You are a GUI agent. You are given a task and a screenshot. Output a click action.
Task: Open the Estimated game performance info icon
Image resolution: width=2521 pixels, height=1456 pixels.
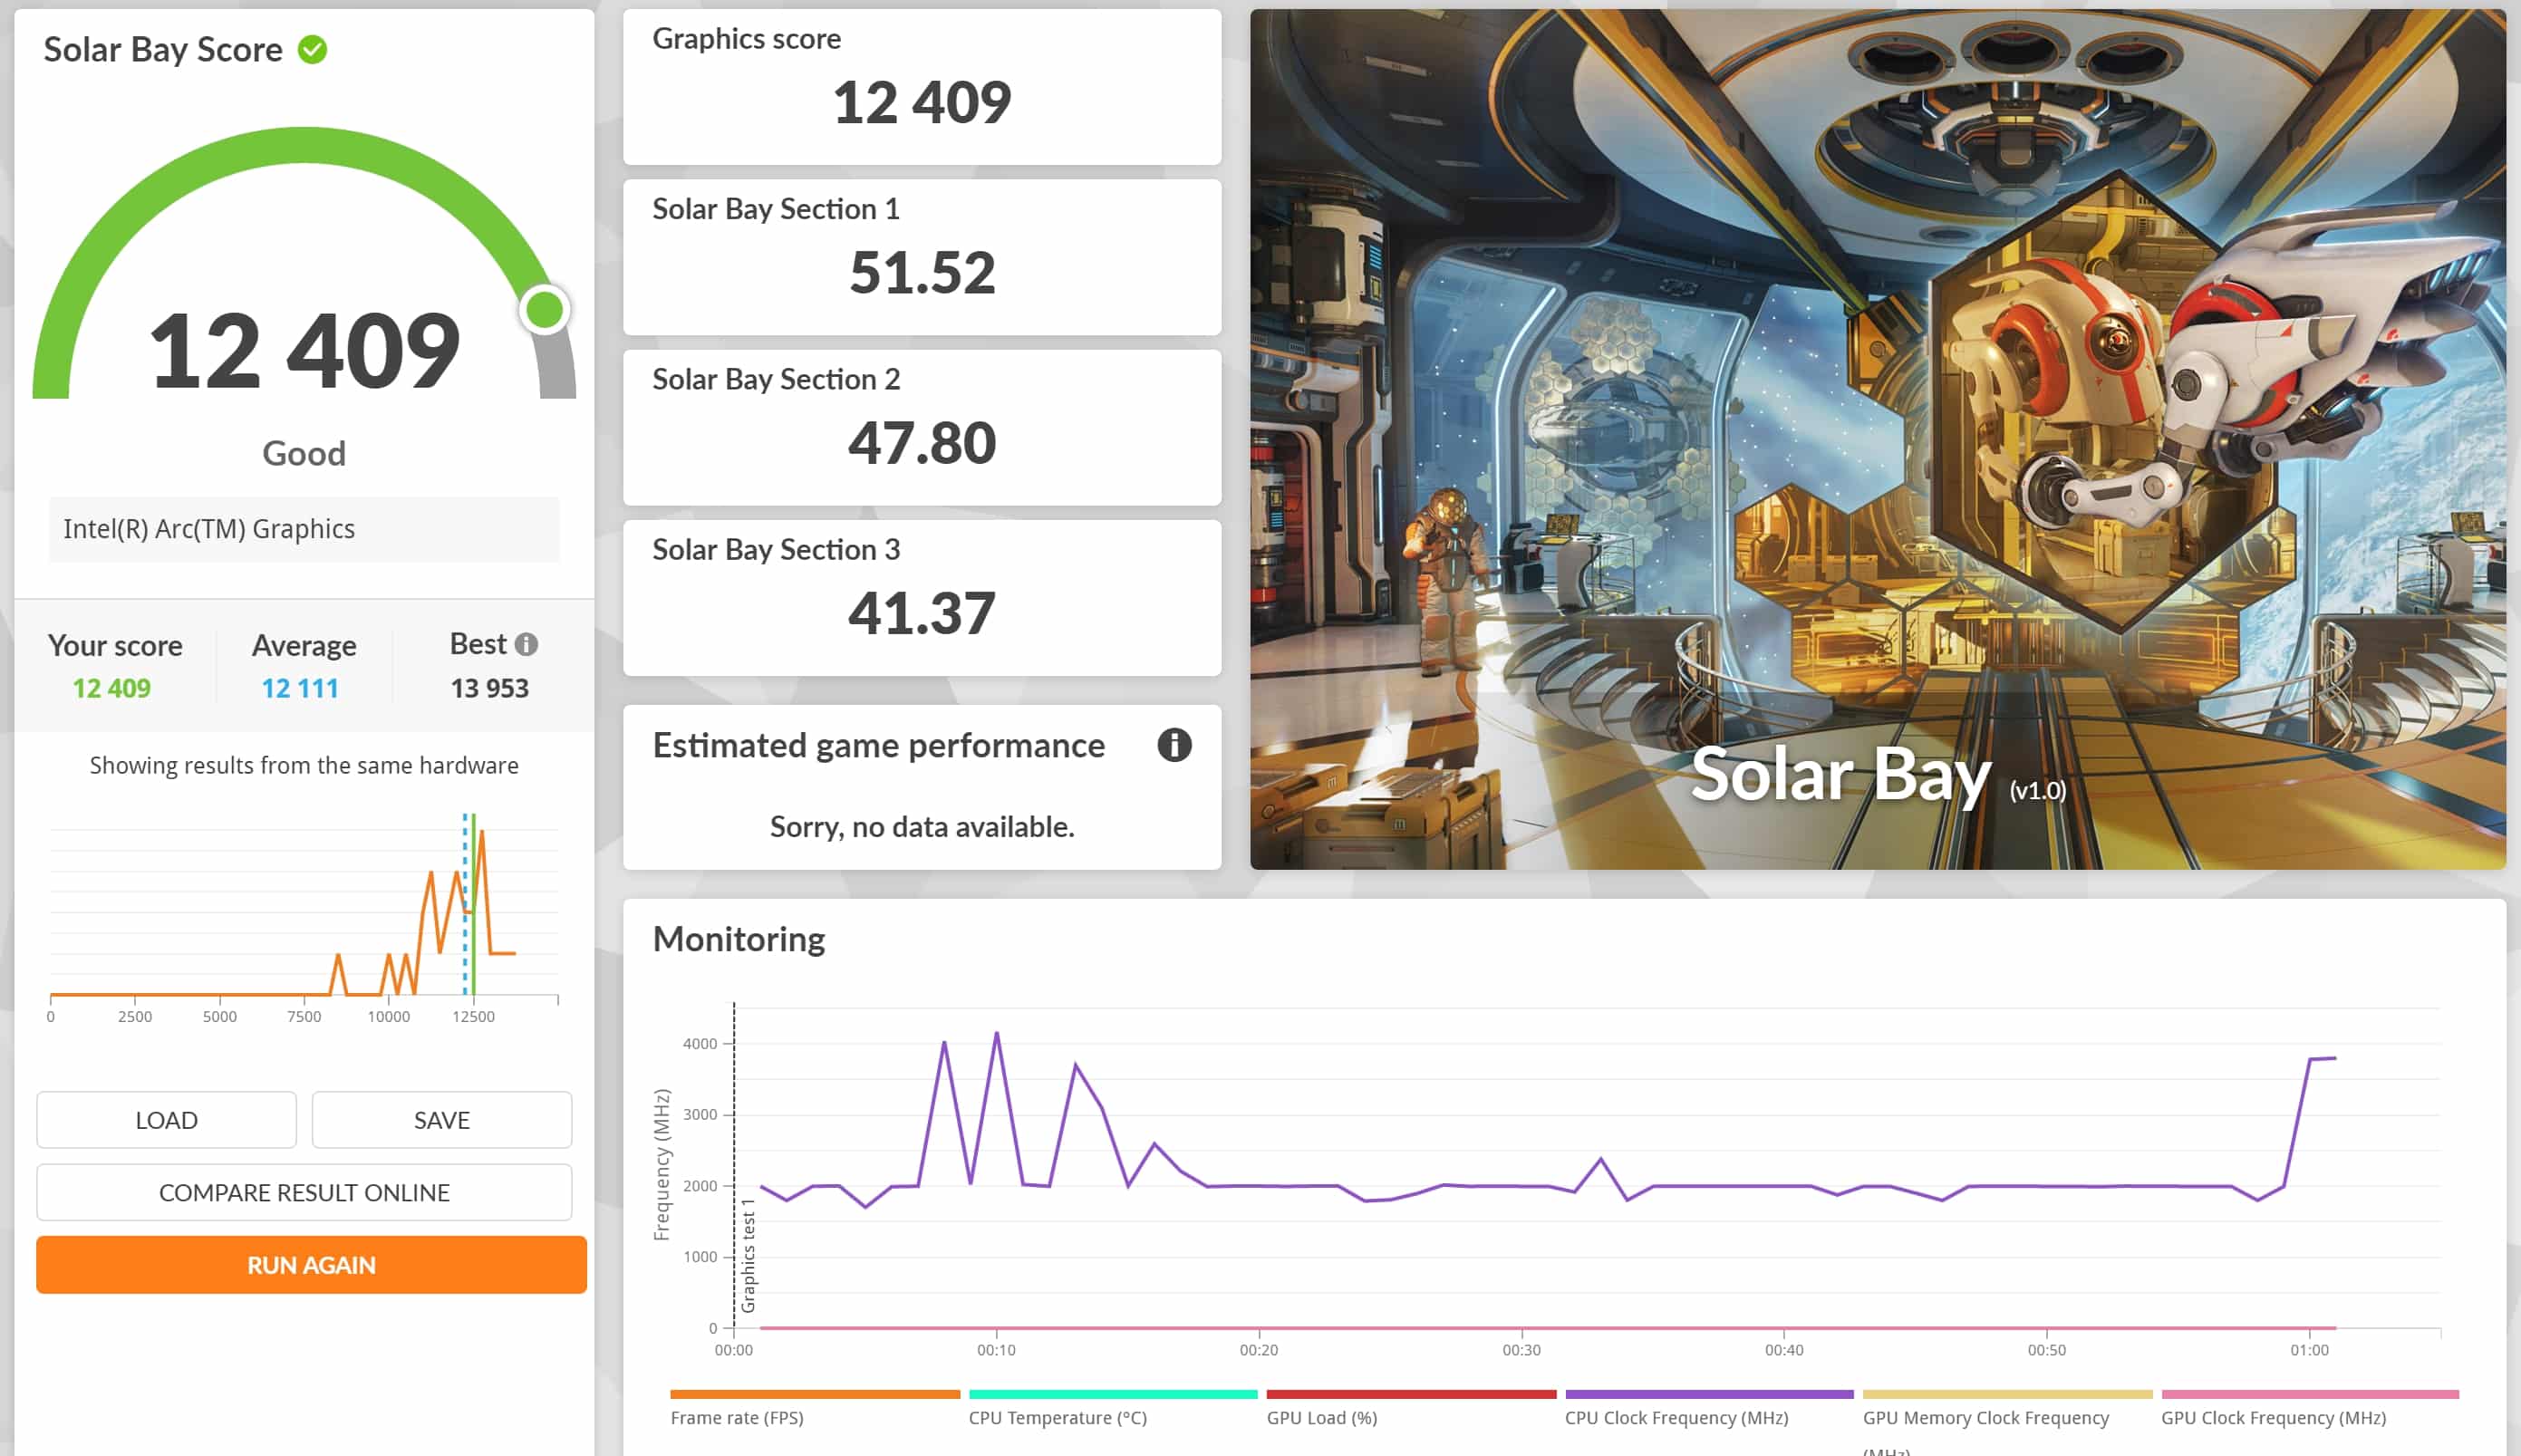(1174, 745)
